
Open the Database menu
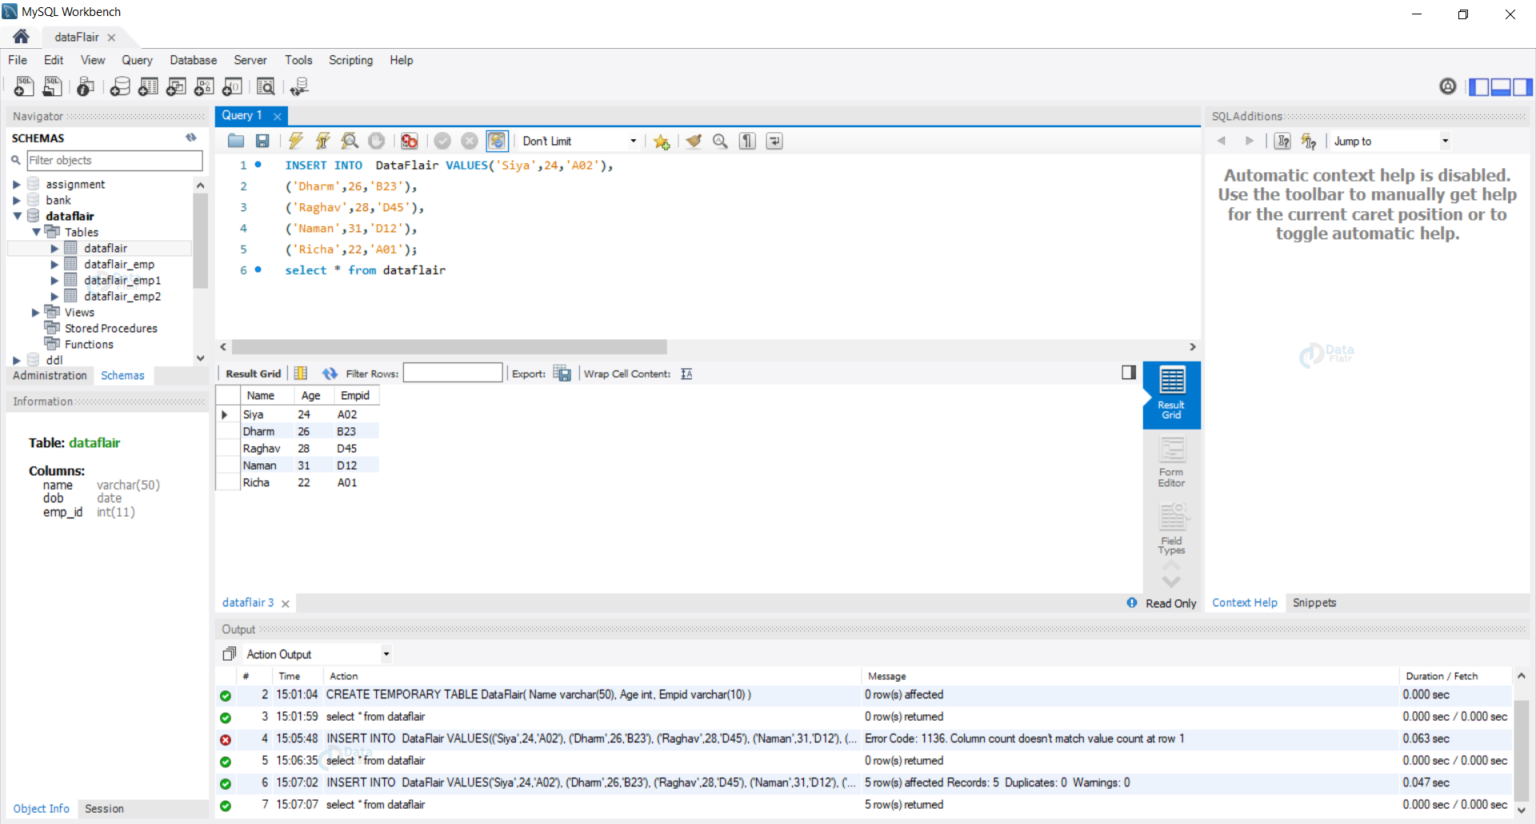click(193, 60)
